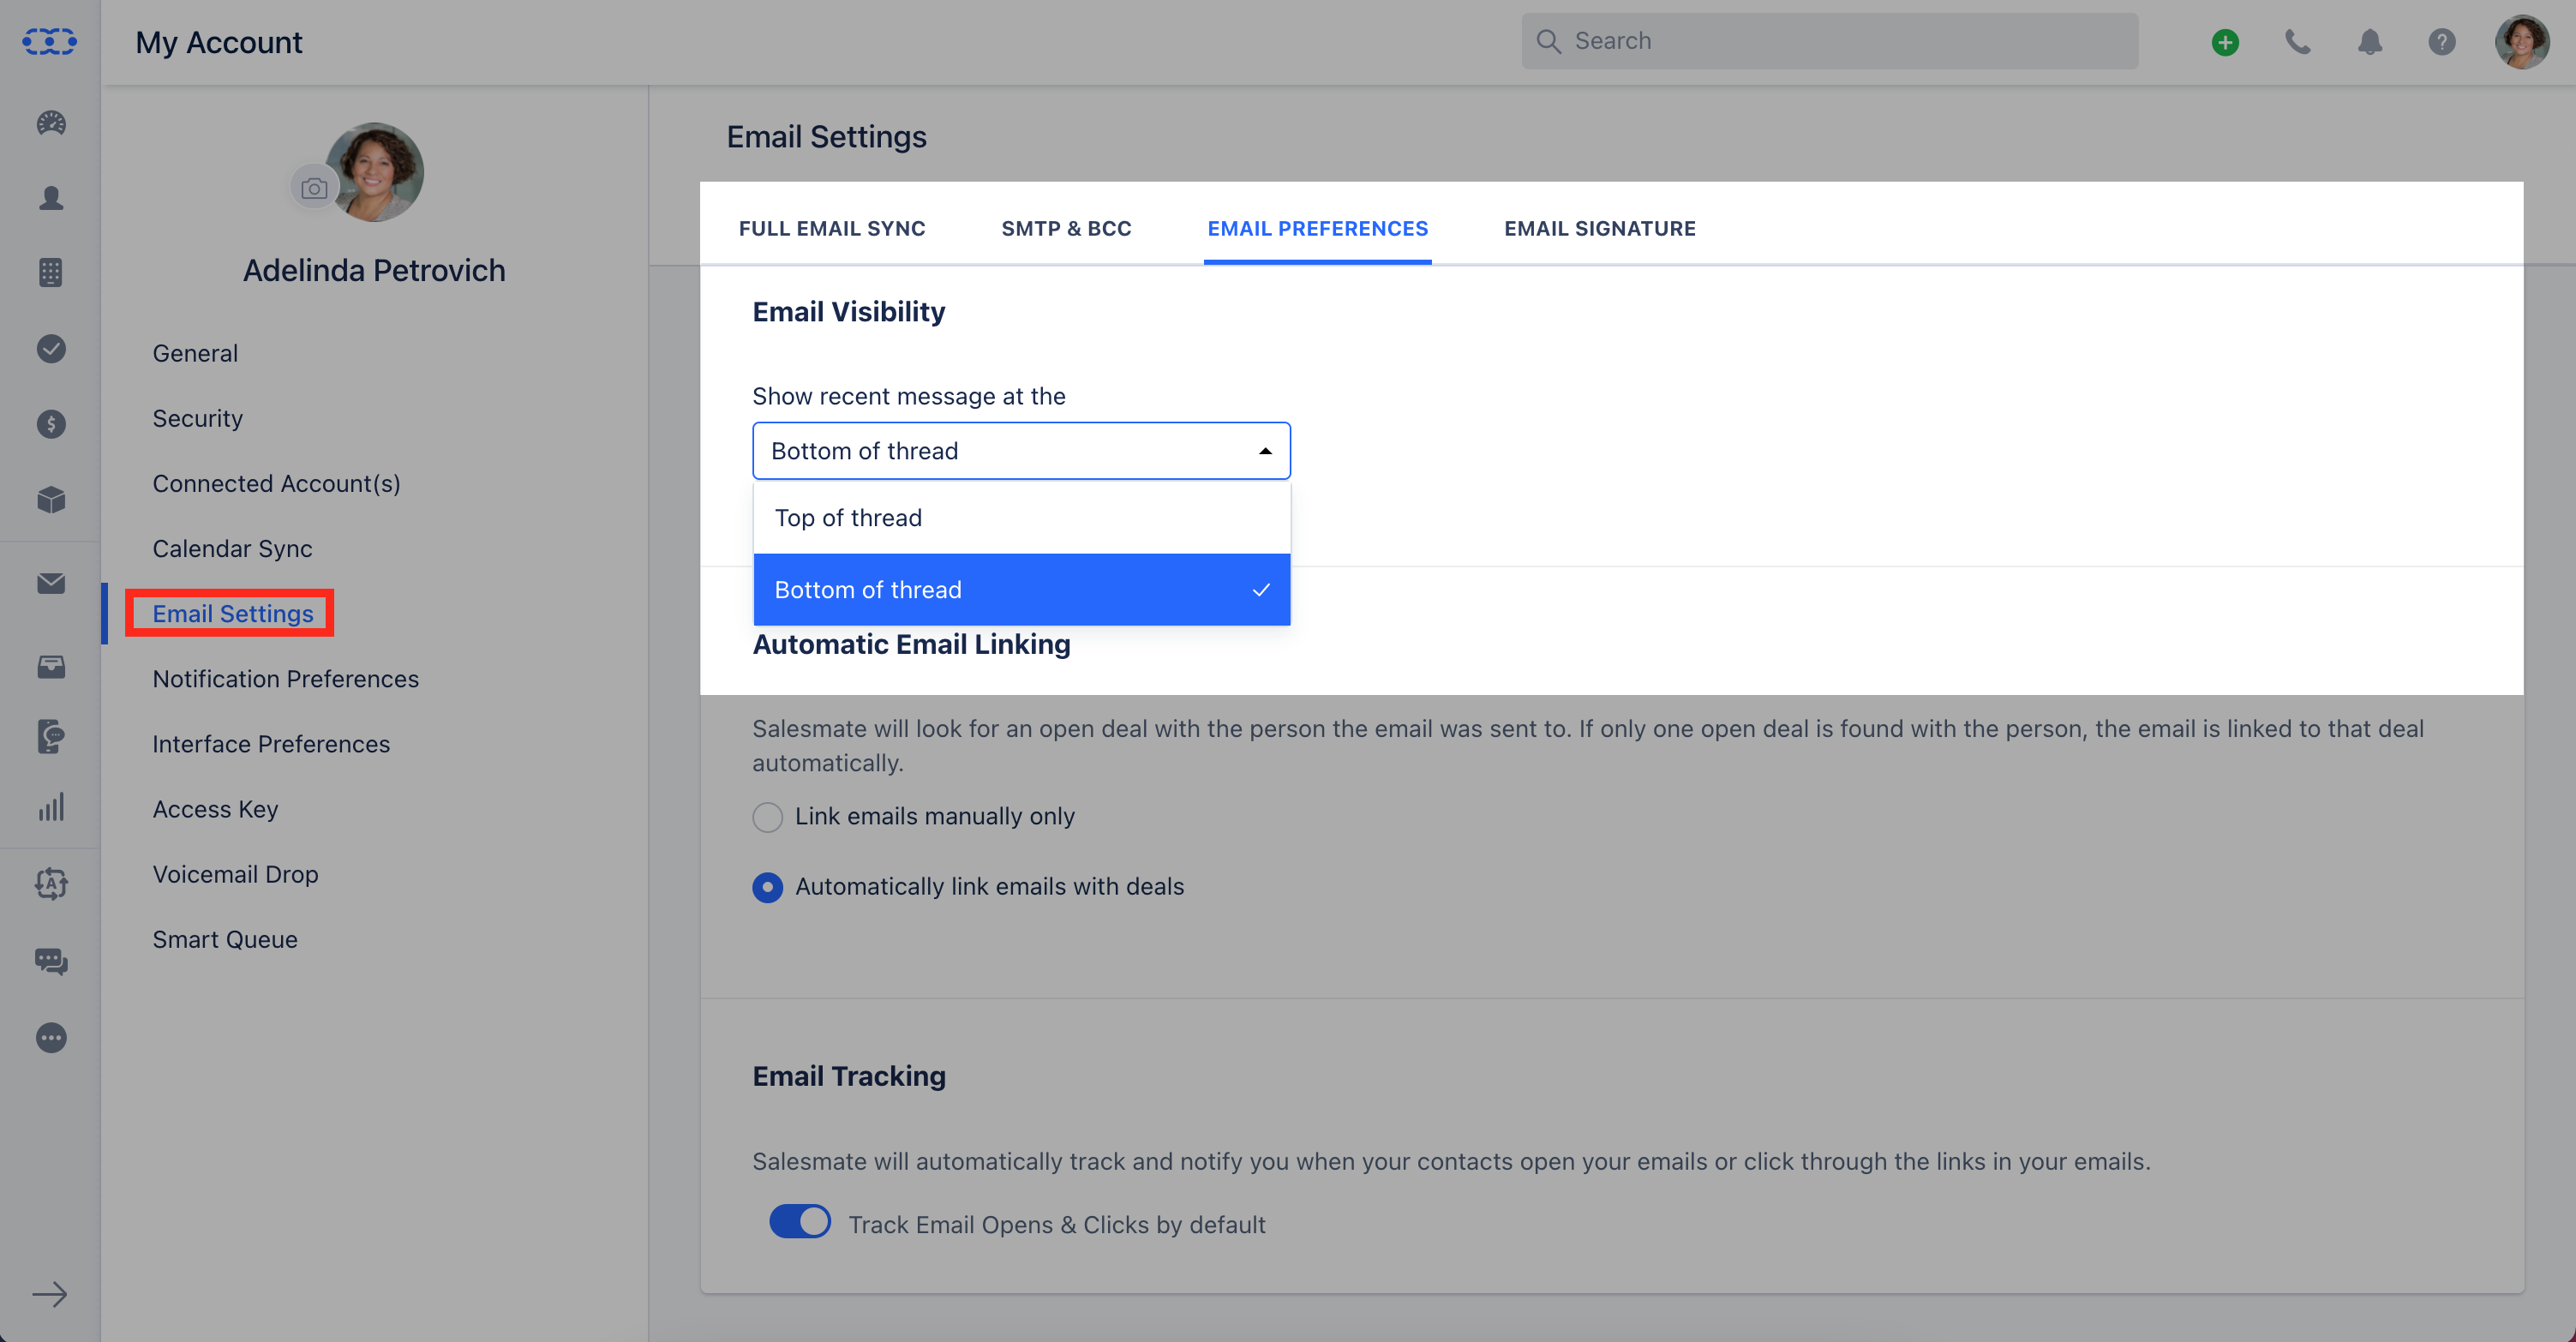Open Reports bar chart icon in sidebar
The image size is (2576, 1342).
[51, 807]
